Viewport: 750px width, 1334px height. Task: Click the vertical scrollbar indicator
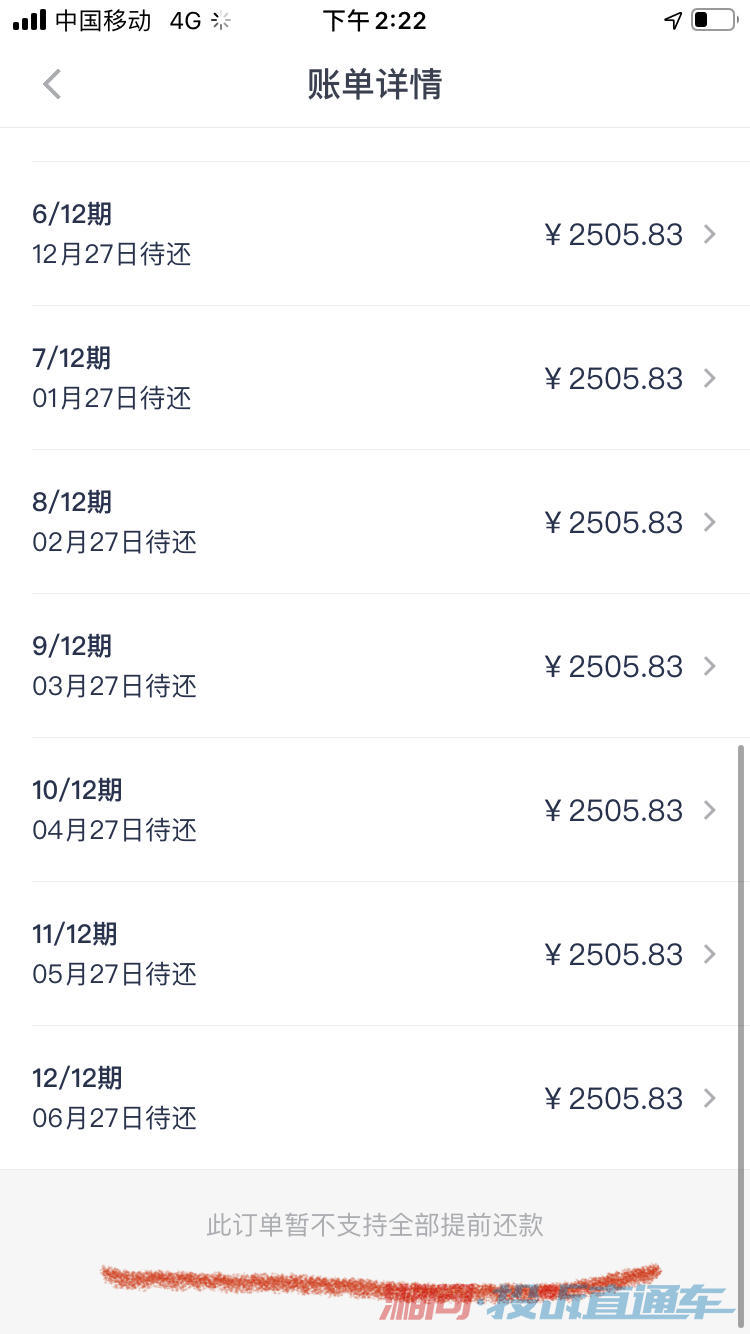point(741,955)
